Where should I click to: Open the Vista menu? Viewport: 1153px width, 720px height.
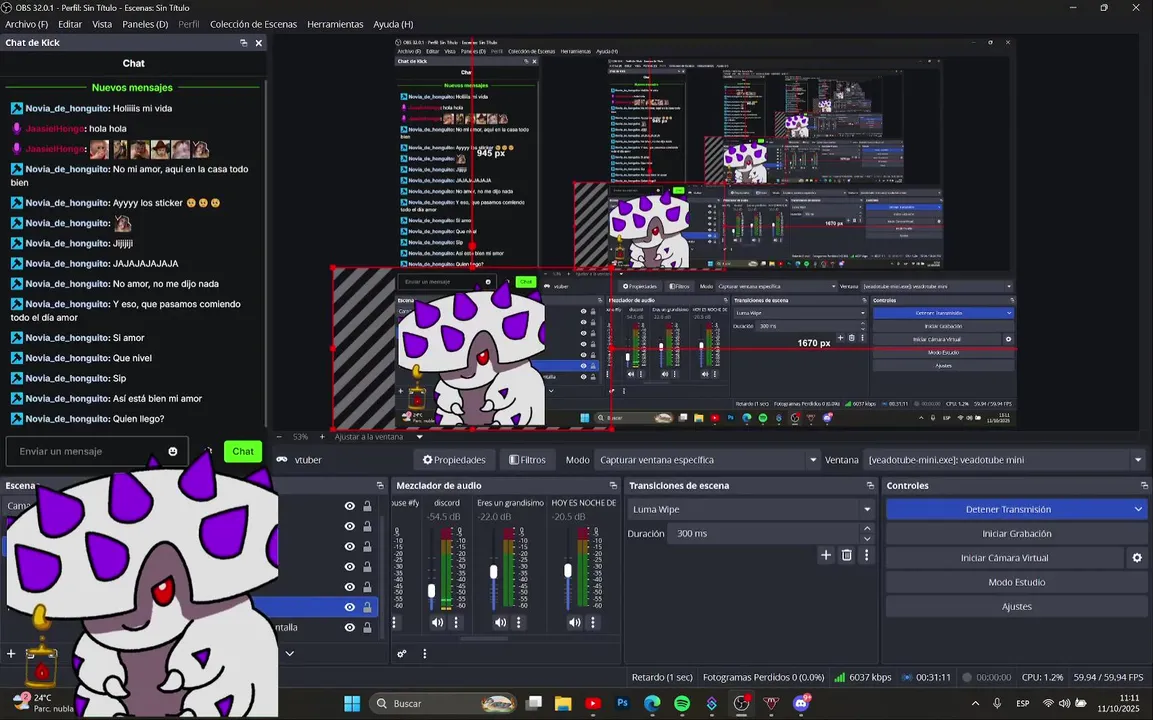(102, 24)
